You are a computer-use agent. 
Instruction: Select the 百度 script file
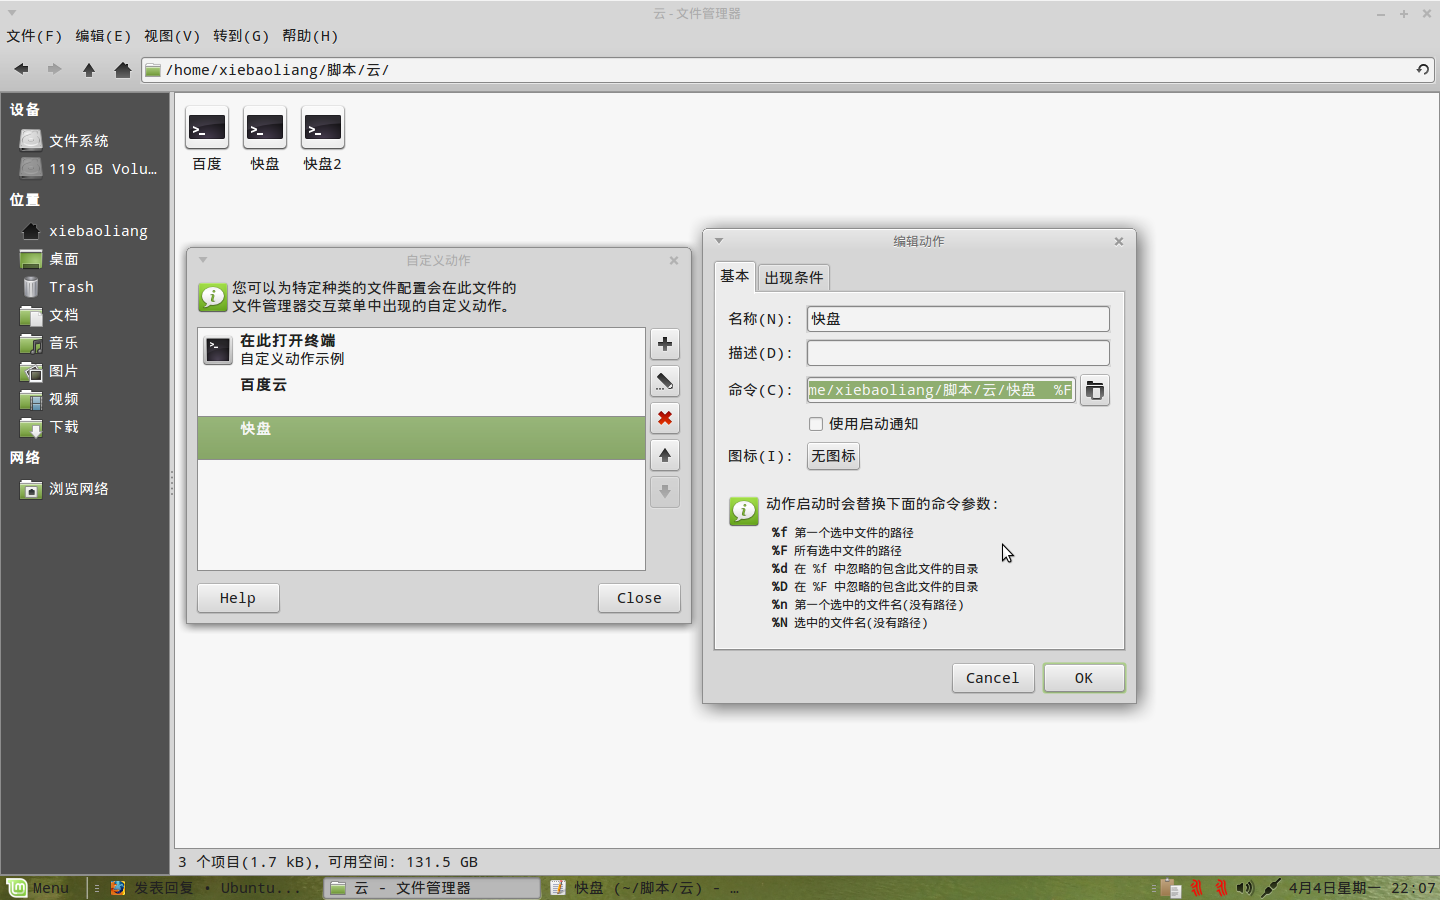tap(207, 139)
